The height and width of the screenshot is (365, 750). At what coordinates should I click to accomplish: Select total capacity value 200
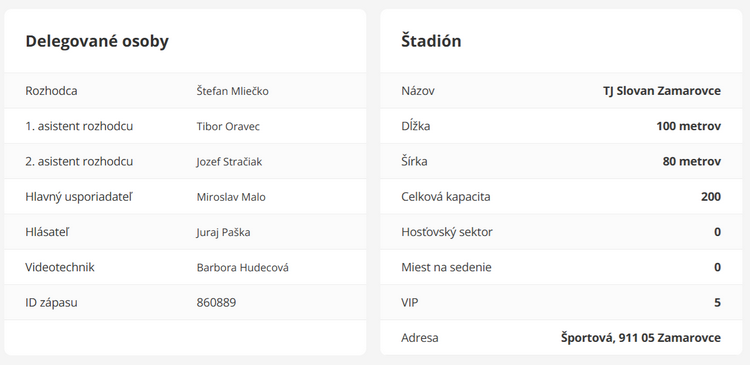711,197
